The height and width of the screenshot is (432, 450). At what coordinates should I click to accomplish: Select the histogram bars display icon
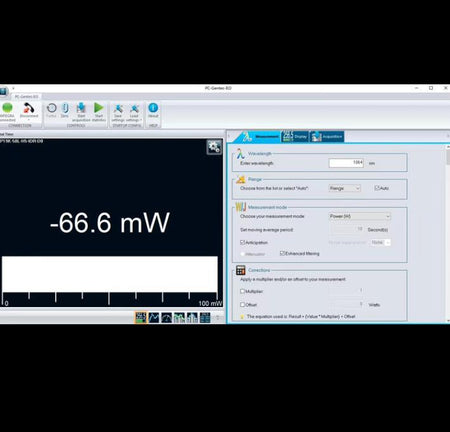click(192, 317)
